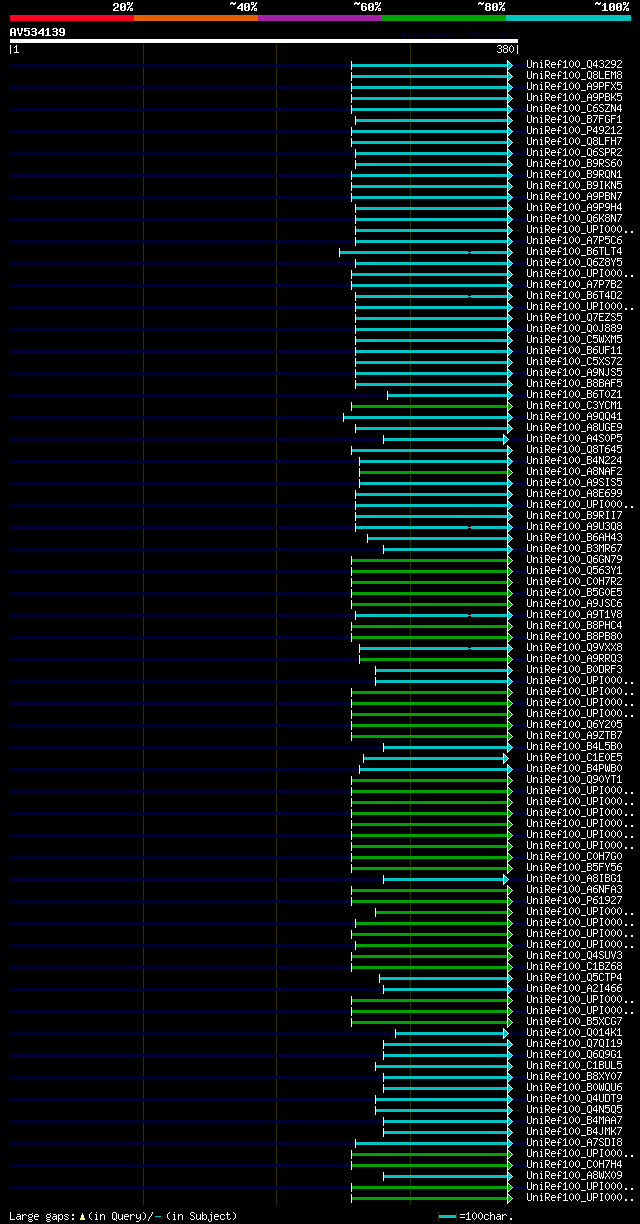
Task: Click the UniRef100_C5XS72 label
Action: [x=574, y=361]
